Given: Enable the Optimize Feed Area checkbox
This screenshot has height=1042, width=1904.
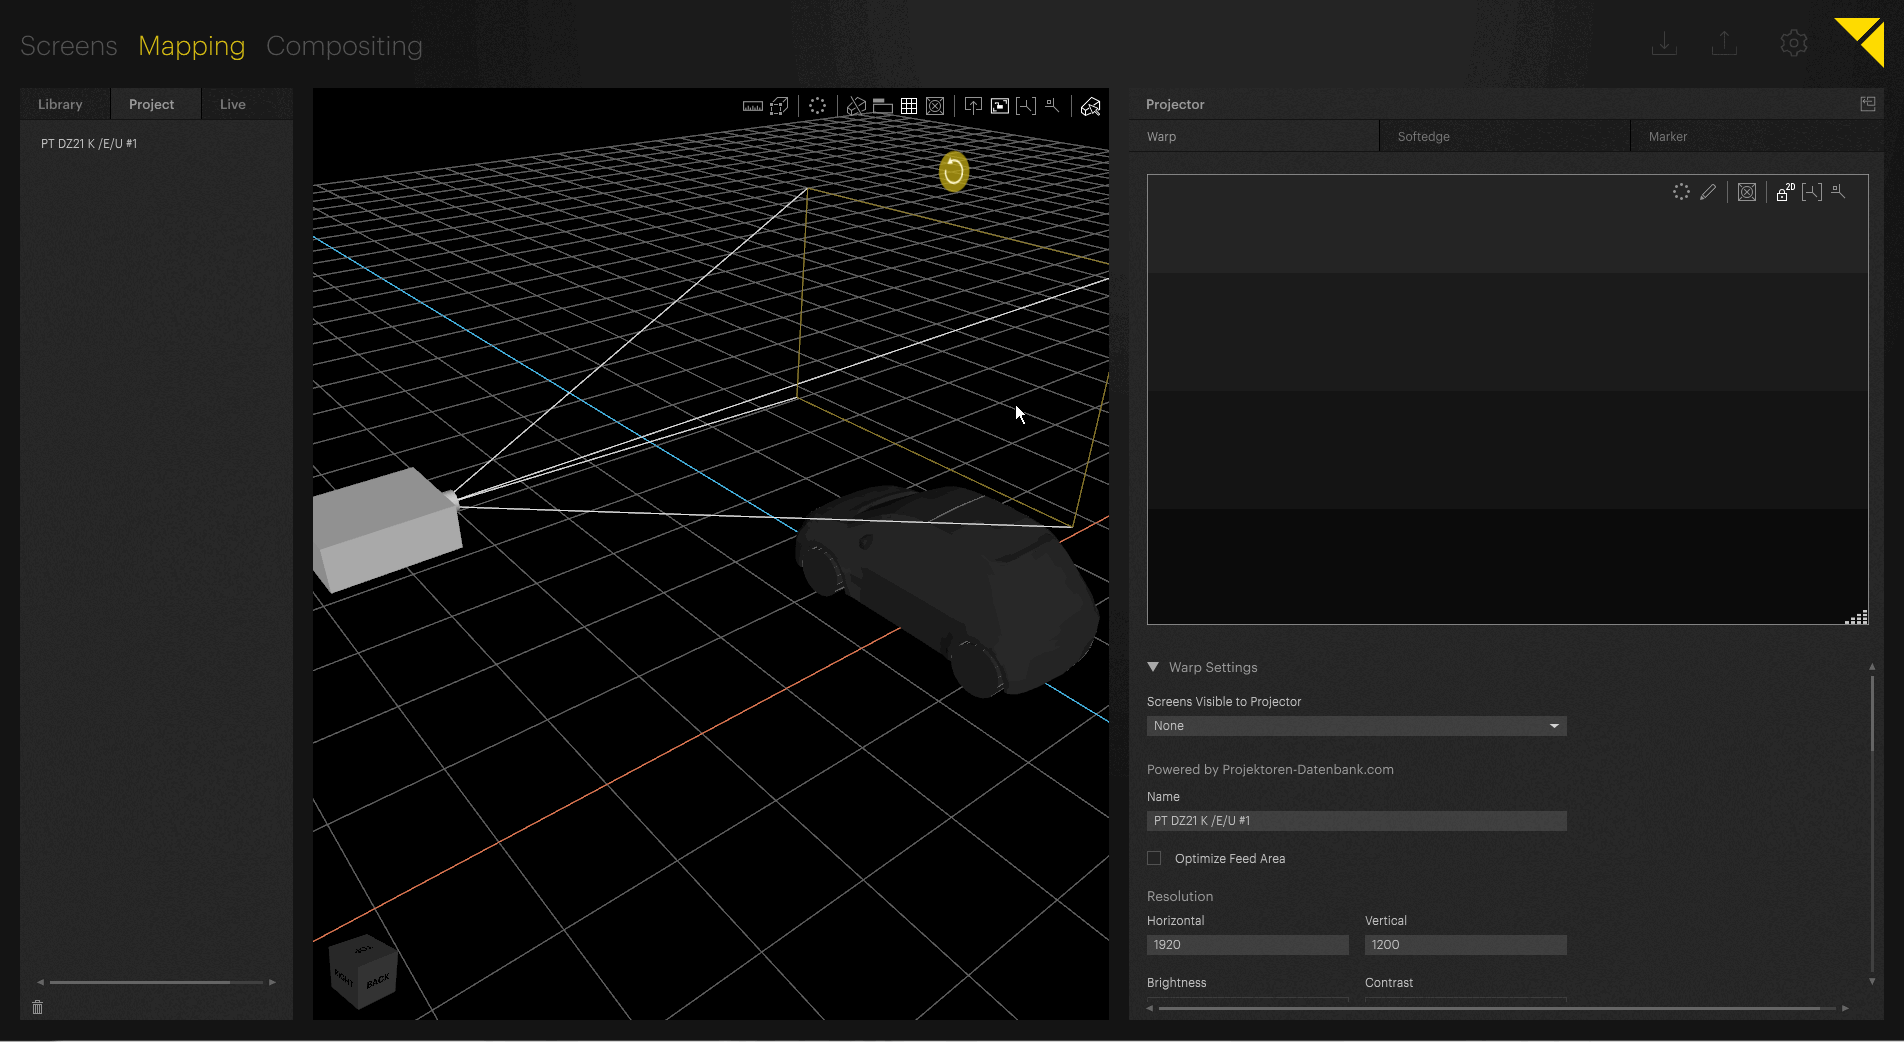Looking at the screenshot, I should pos(1154,858).
